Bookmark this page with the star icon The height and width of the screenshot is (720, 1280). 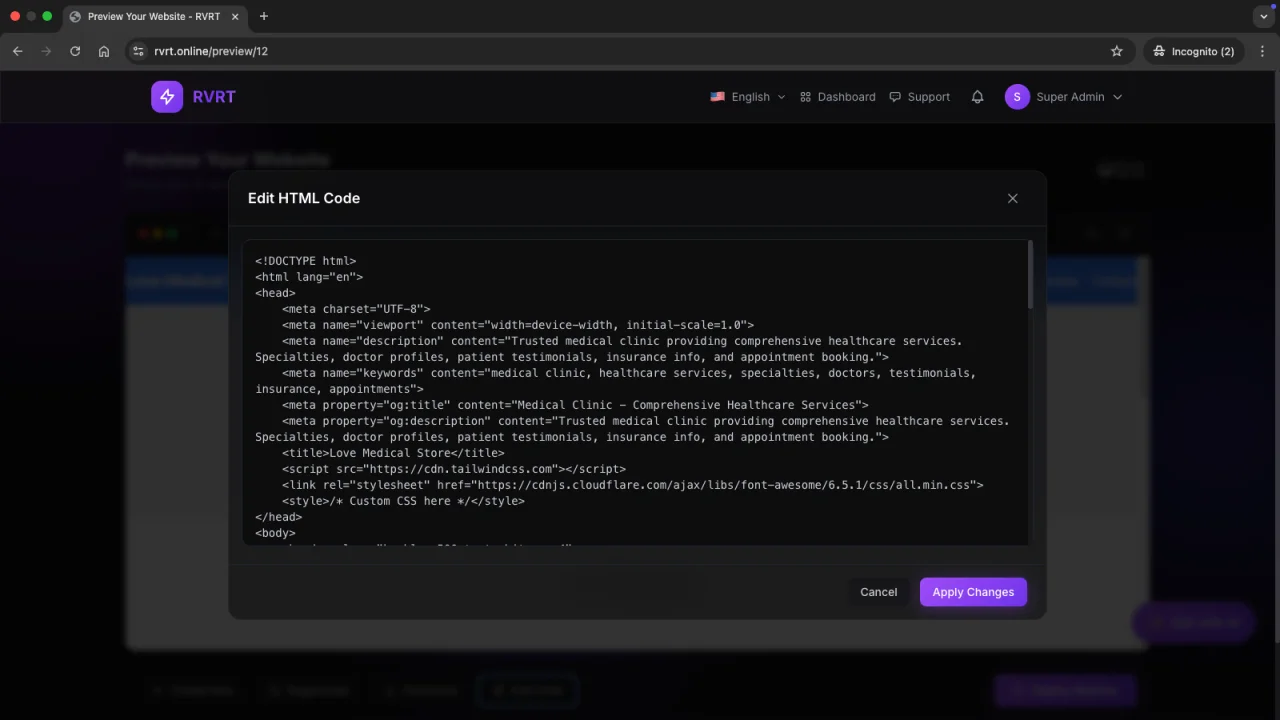1117,51
